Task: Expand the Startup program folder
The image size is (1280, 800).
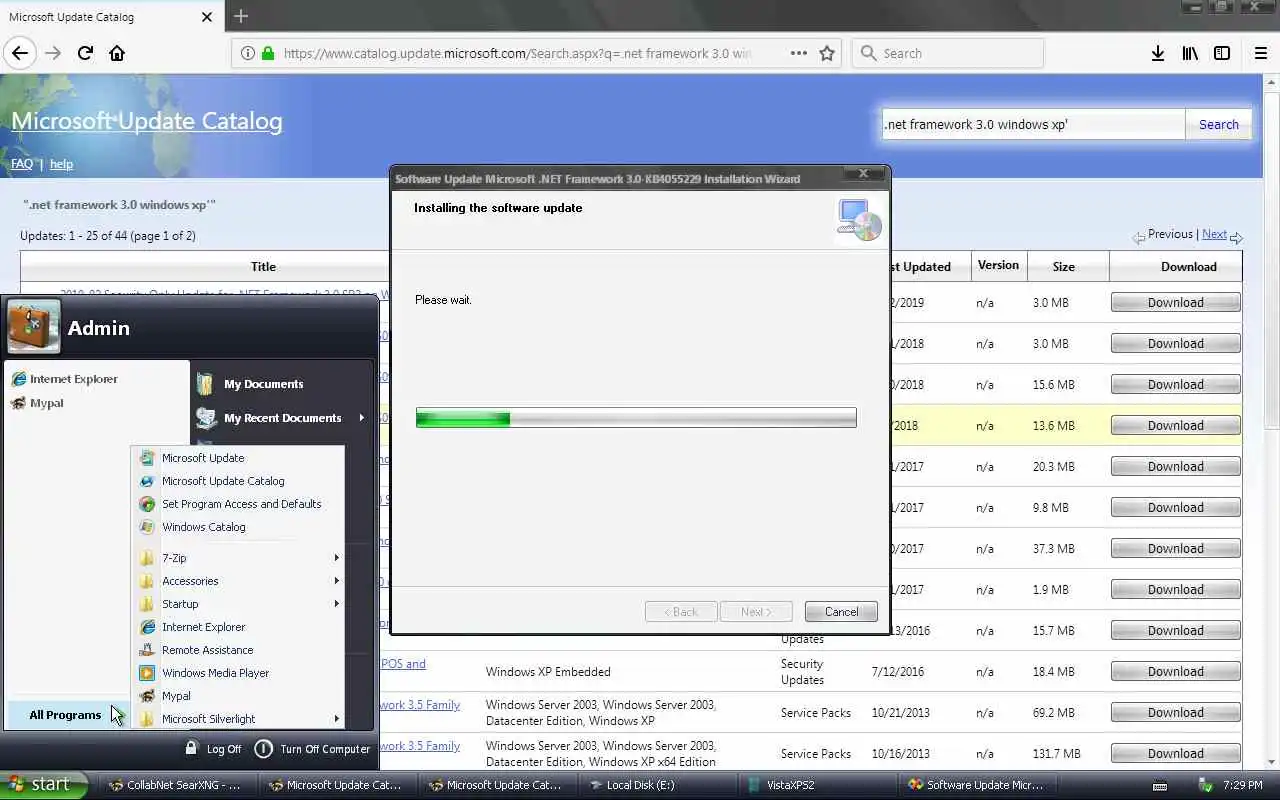Action: 238,604
